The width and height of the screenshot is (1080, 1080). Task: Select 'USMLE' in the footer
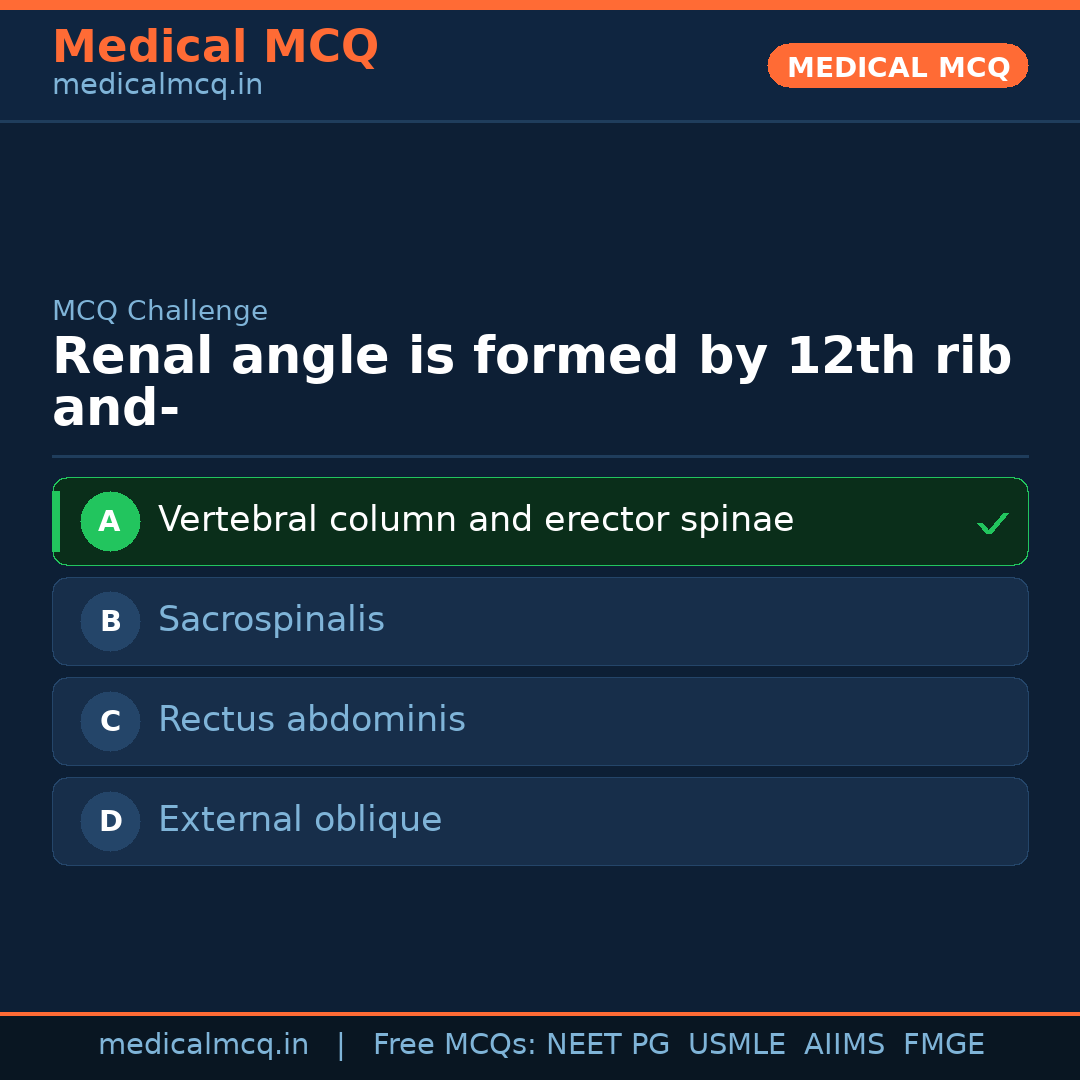[x=736, y=1045]
